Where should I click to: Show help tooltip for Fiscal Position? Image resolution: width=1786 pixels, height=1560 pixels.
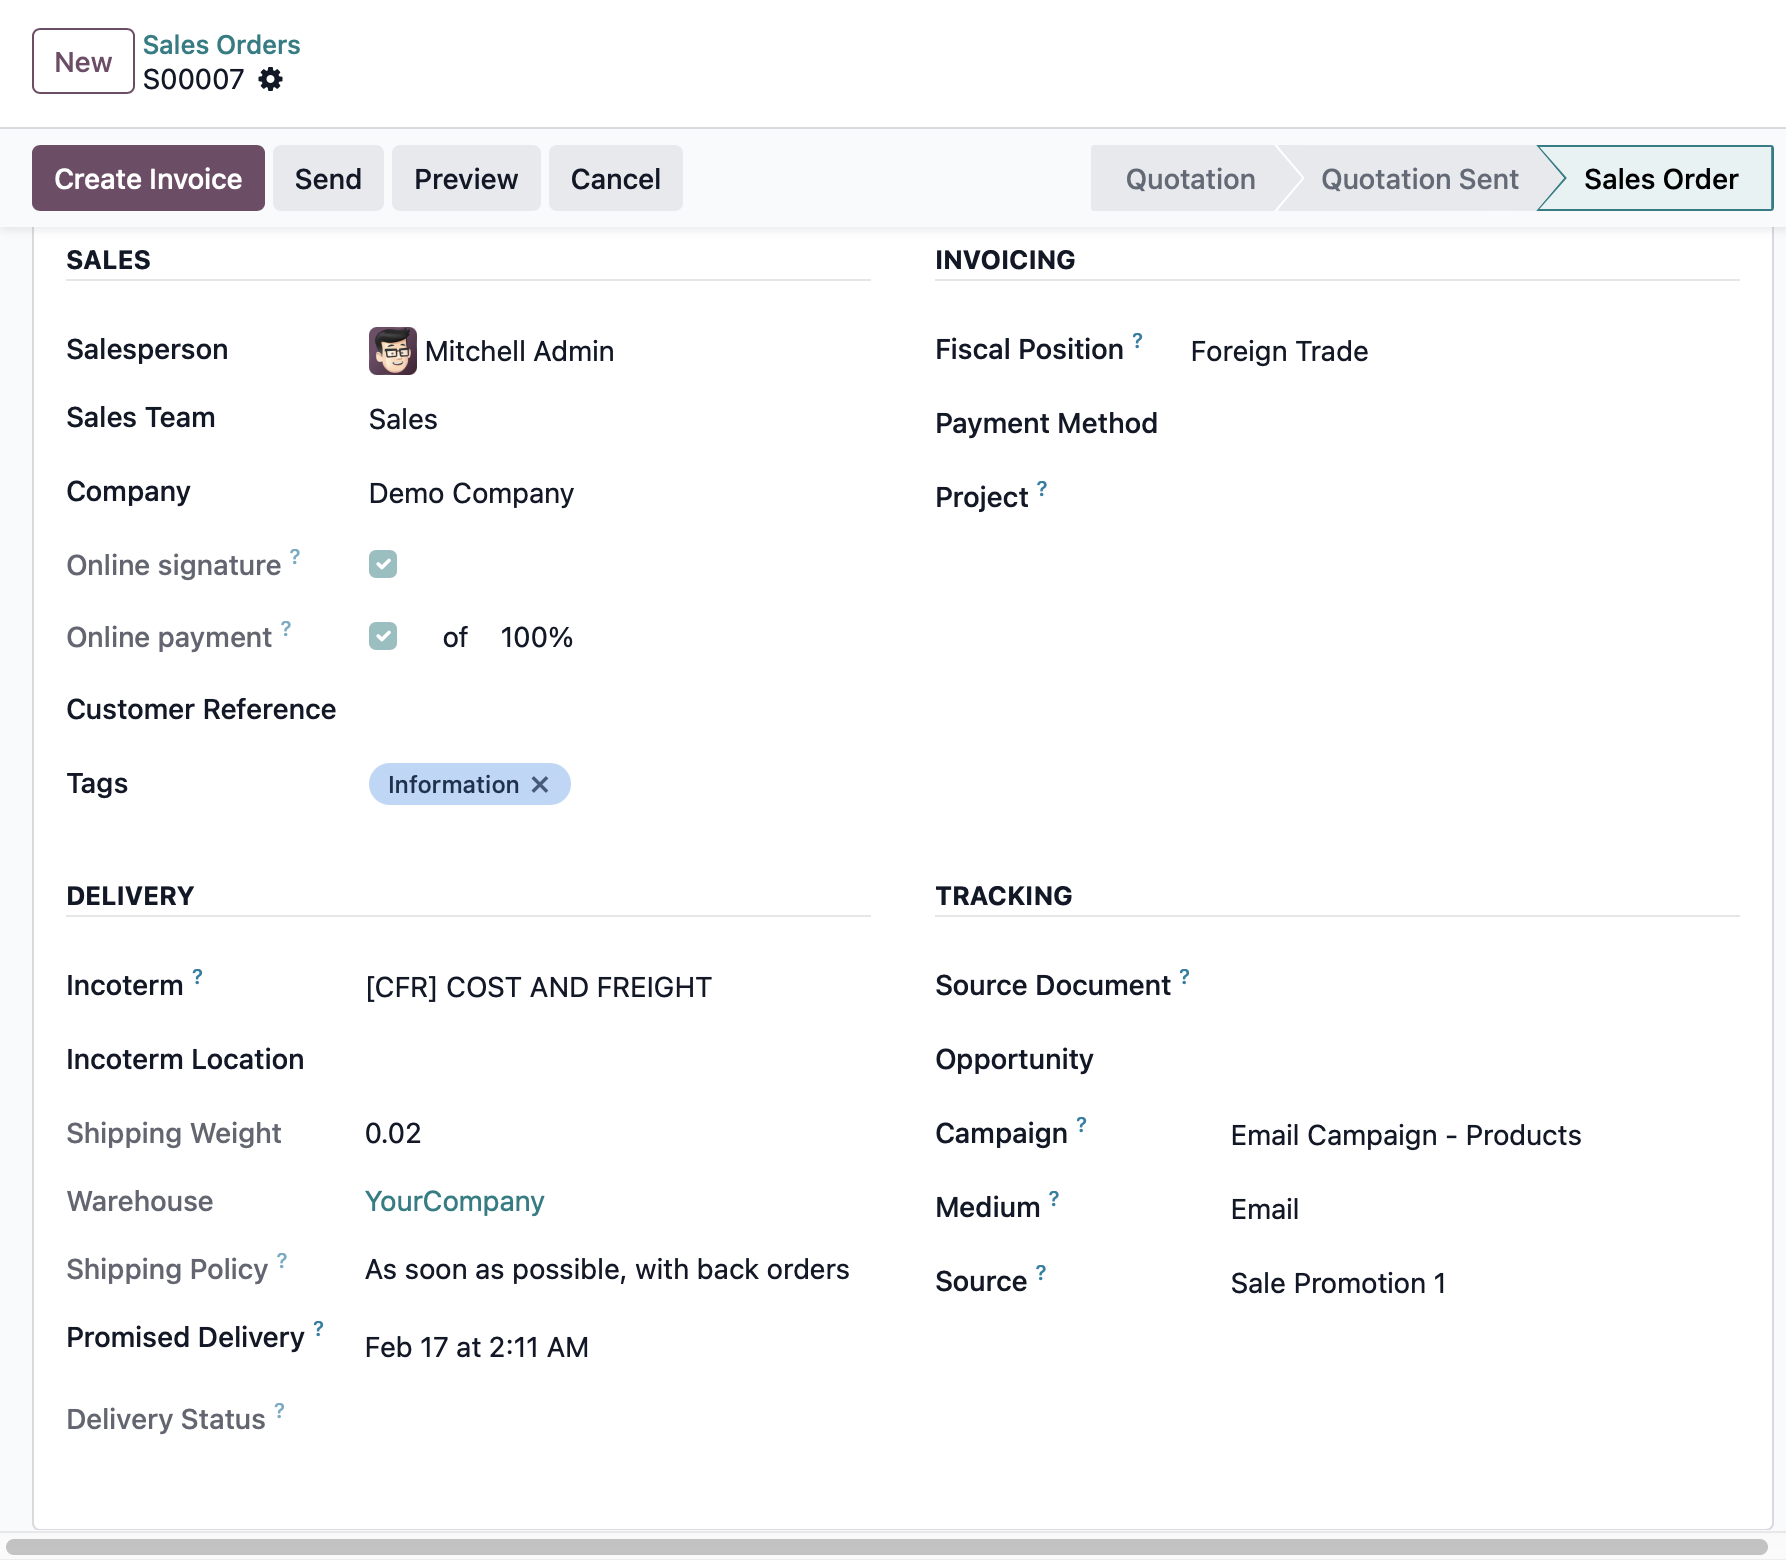[1137, 340]
